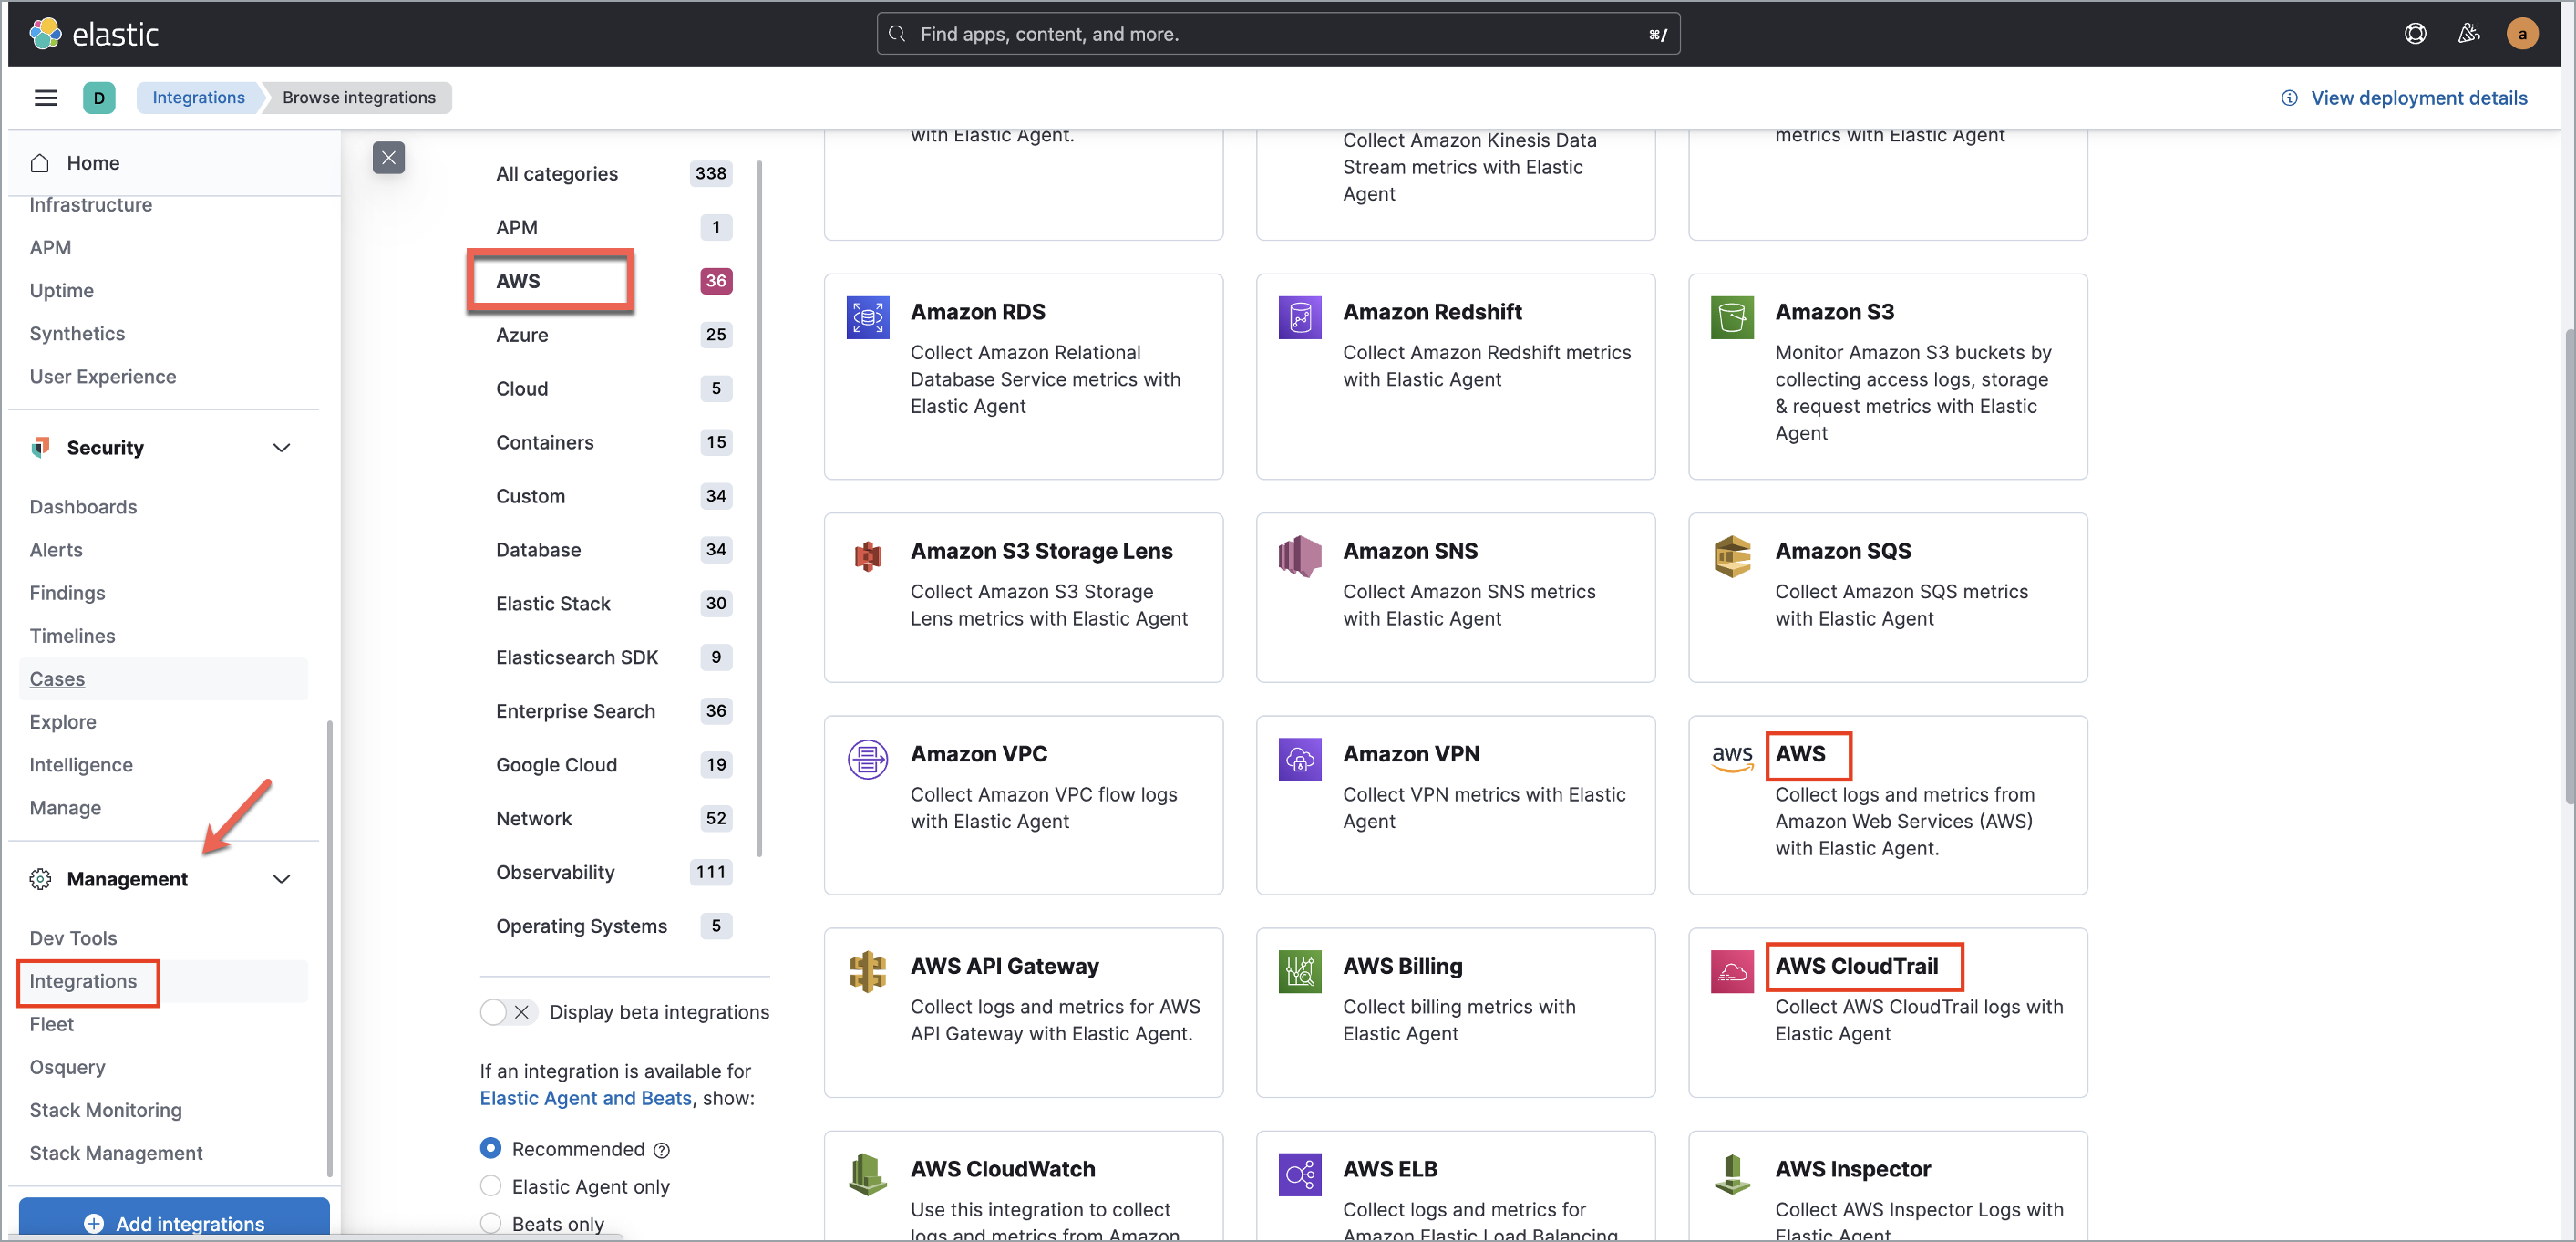Click the AWS CloudTrail integration icon
2576x1242 pixels.
coord(1732,971)
